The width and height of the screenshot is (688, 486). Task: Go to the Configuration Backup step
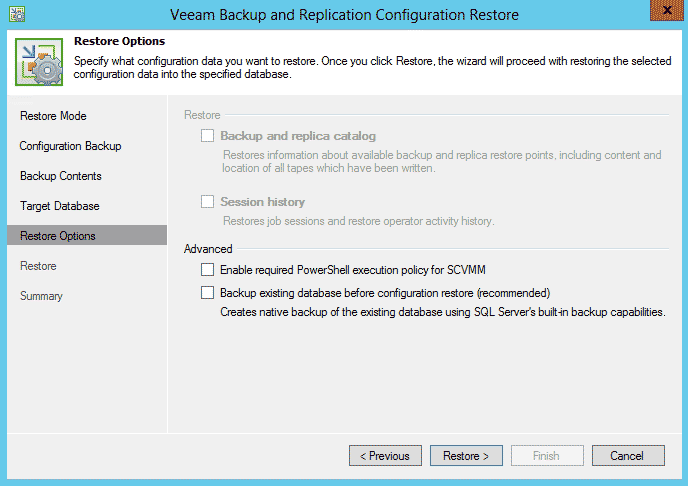click(x=70, y=146)
